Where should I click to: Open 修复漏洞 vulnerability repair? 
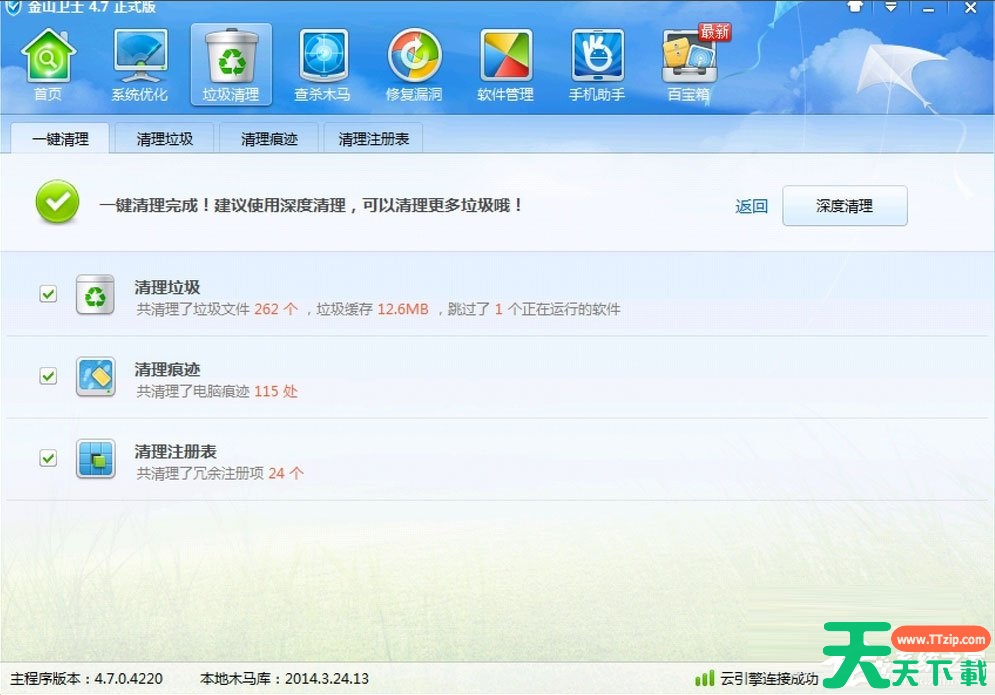click(414, 65)
